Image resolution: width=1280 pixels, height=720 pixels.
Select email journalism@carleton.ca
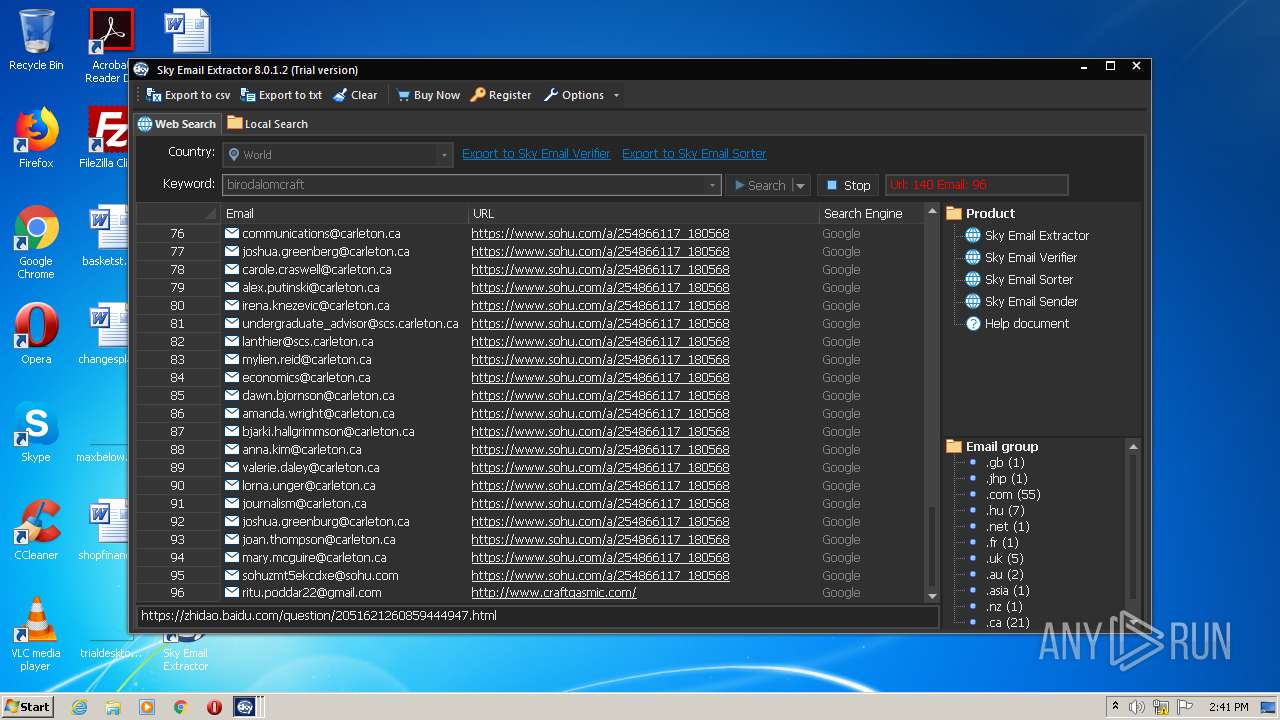[x=304, y=503]
